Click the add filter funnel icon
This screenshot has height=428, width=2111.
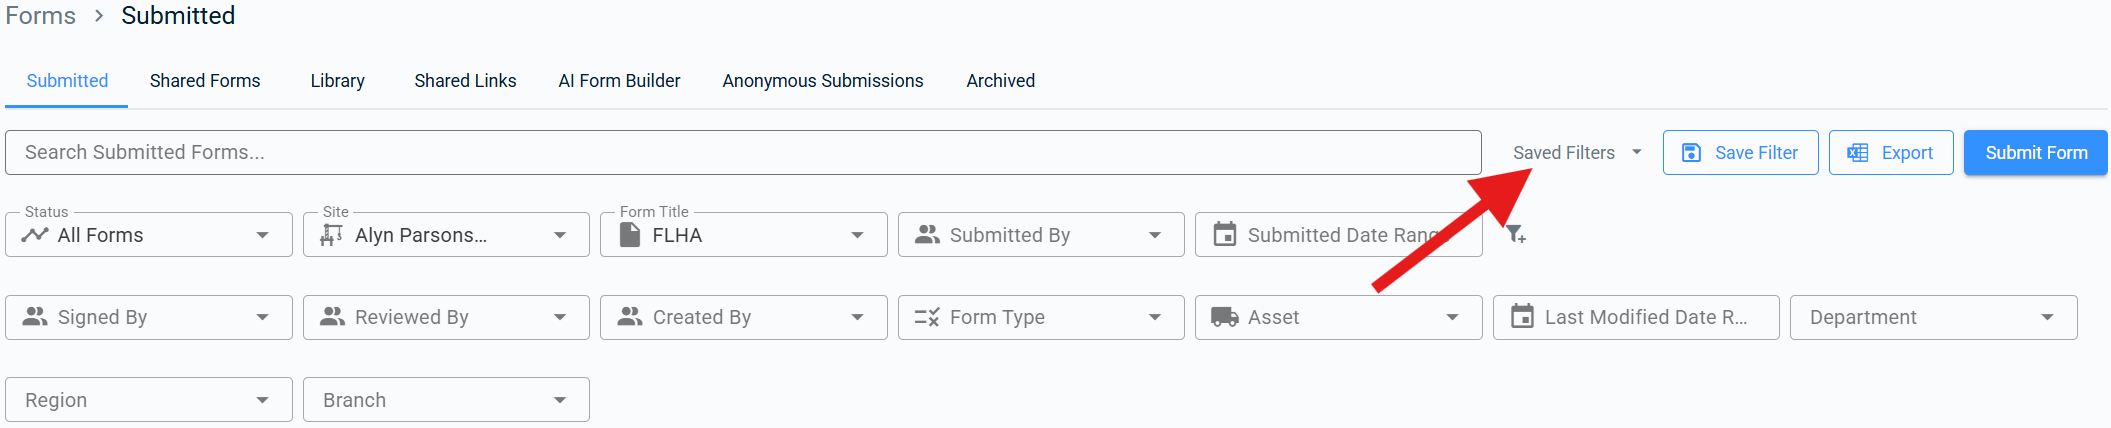[1516, 234]
